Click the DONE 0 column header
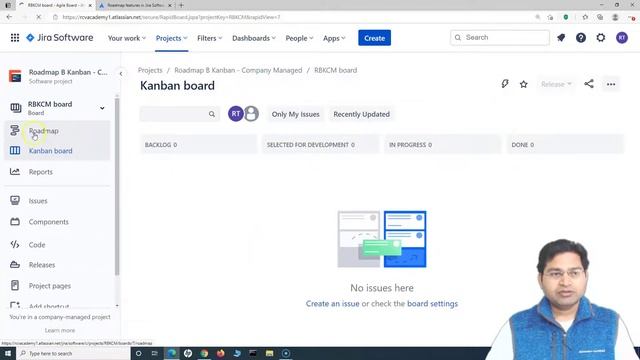Viewport: 640px width, 360px height. pyautogui.click(x=565, y=144)
